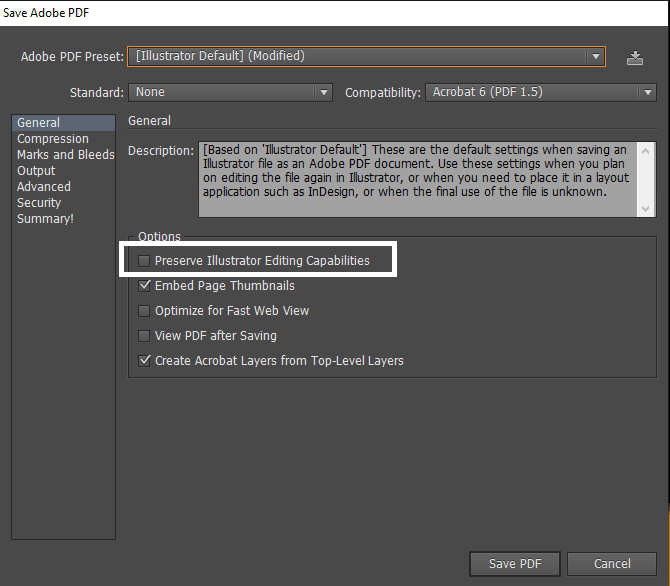Open the Advanced settings section

click(x=64, y=187)
